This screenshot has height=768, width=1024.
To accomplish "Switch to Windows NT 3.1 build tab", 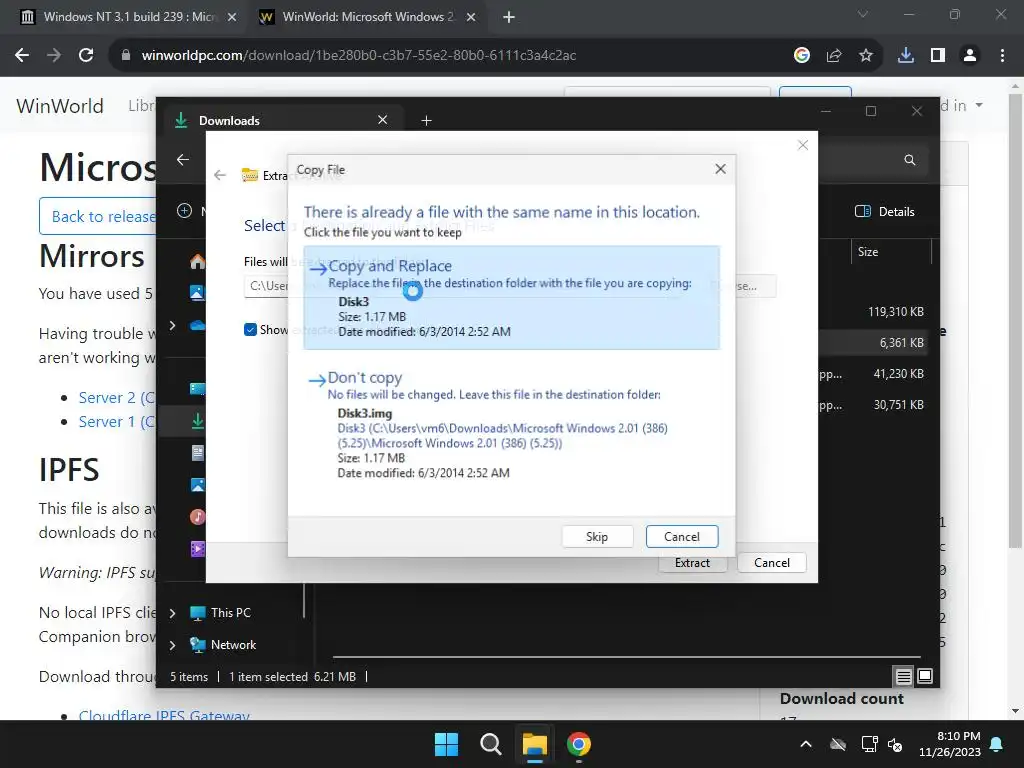I will click(x=129, y=17).
